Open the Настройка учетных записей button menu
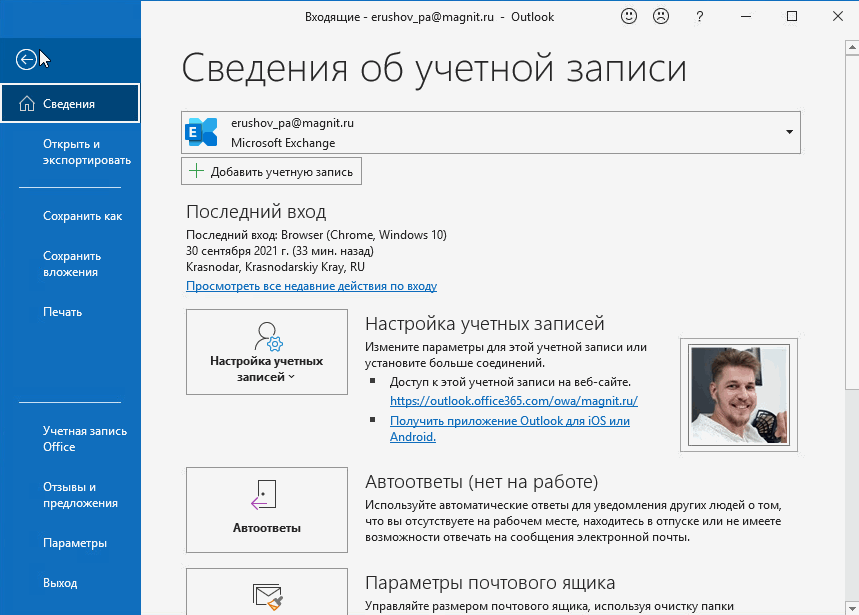Image resolution: width=859 pixels, height=615 pixels. click(267, 352)
